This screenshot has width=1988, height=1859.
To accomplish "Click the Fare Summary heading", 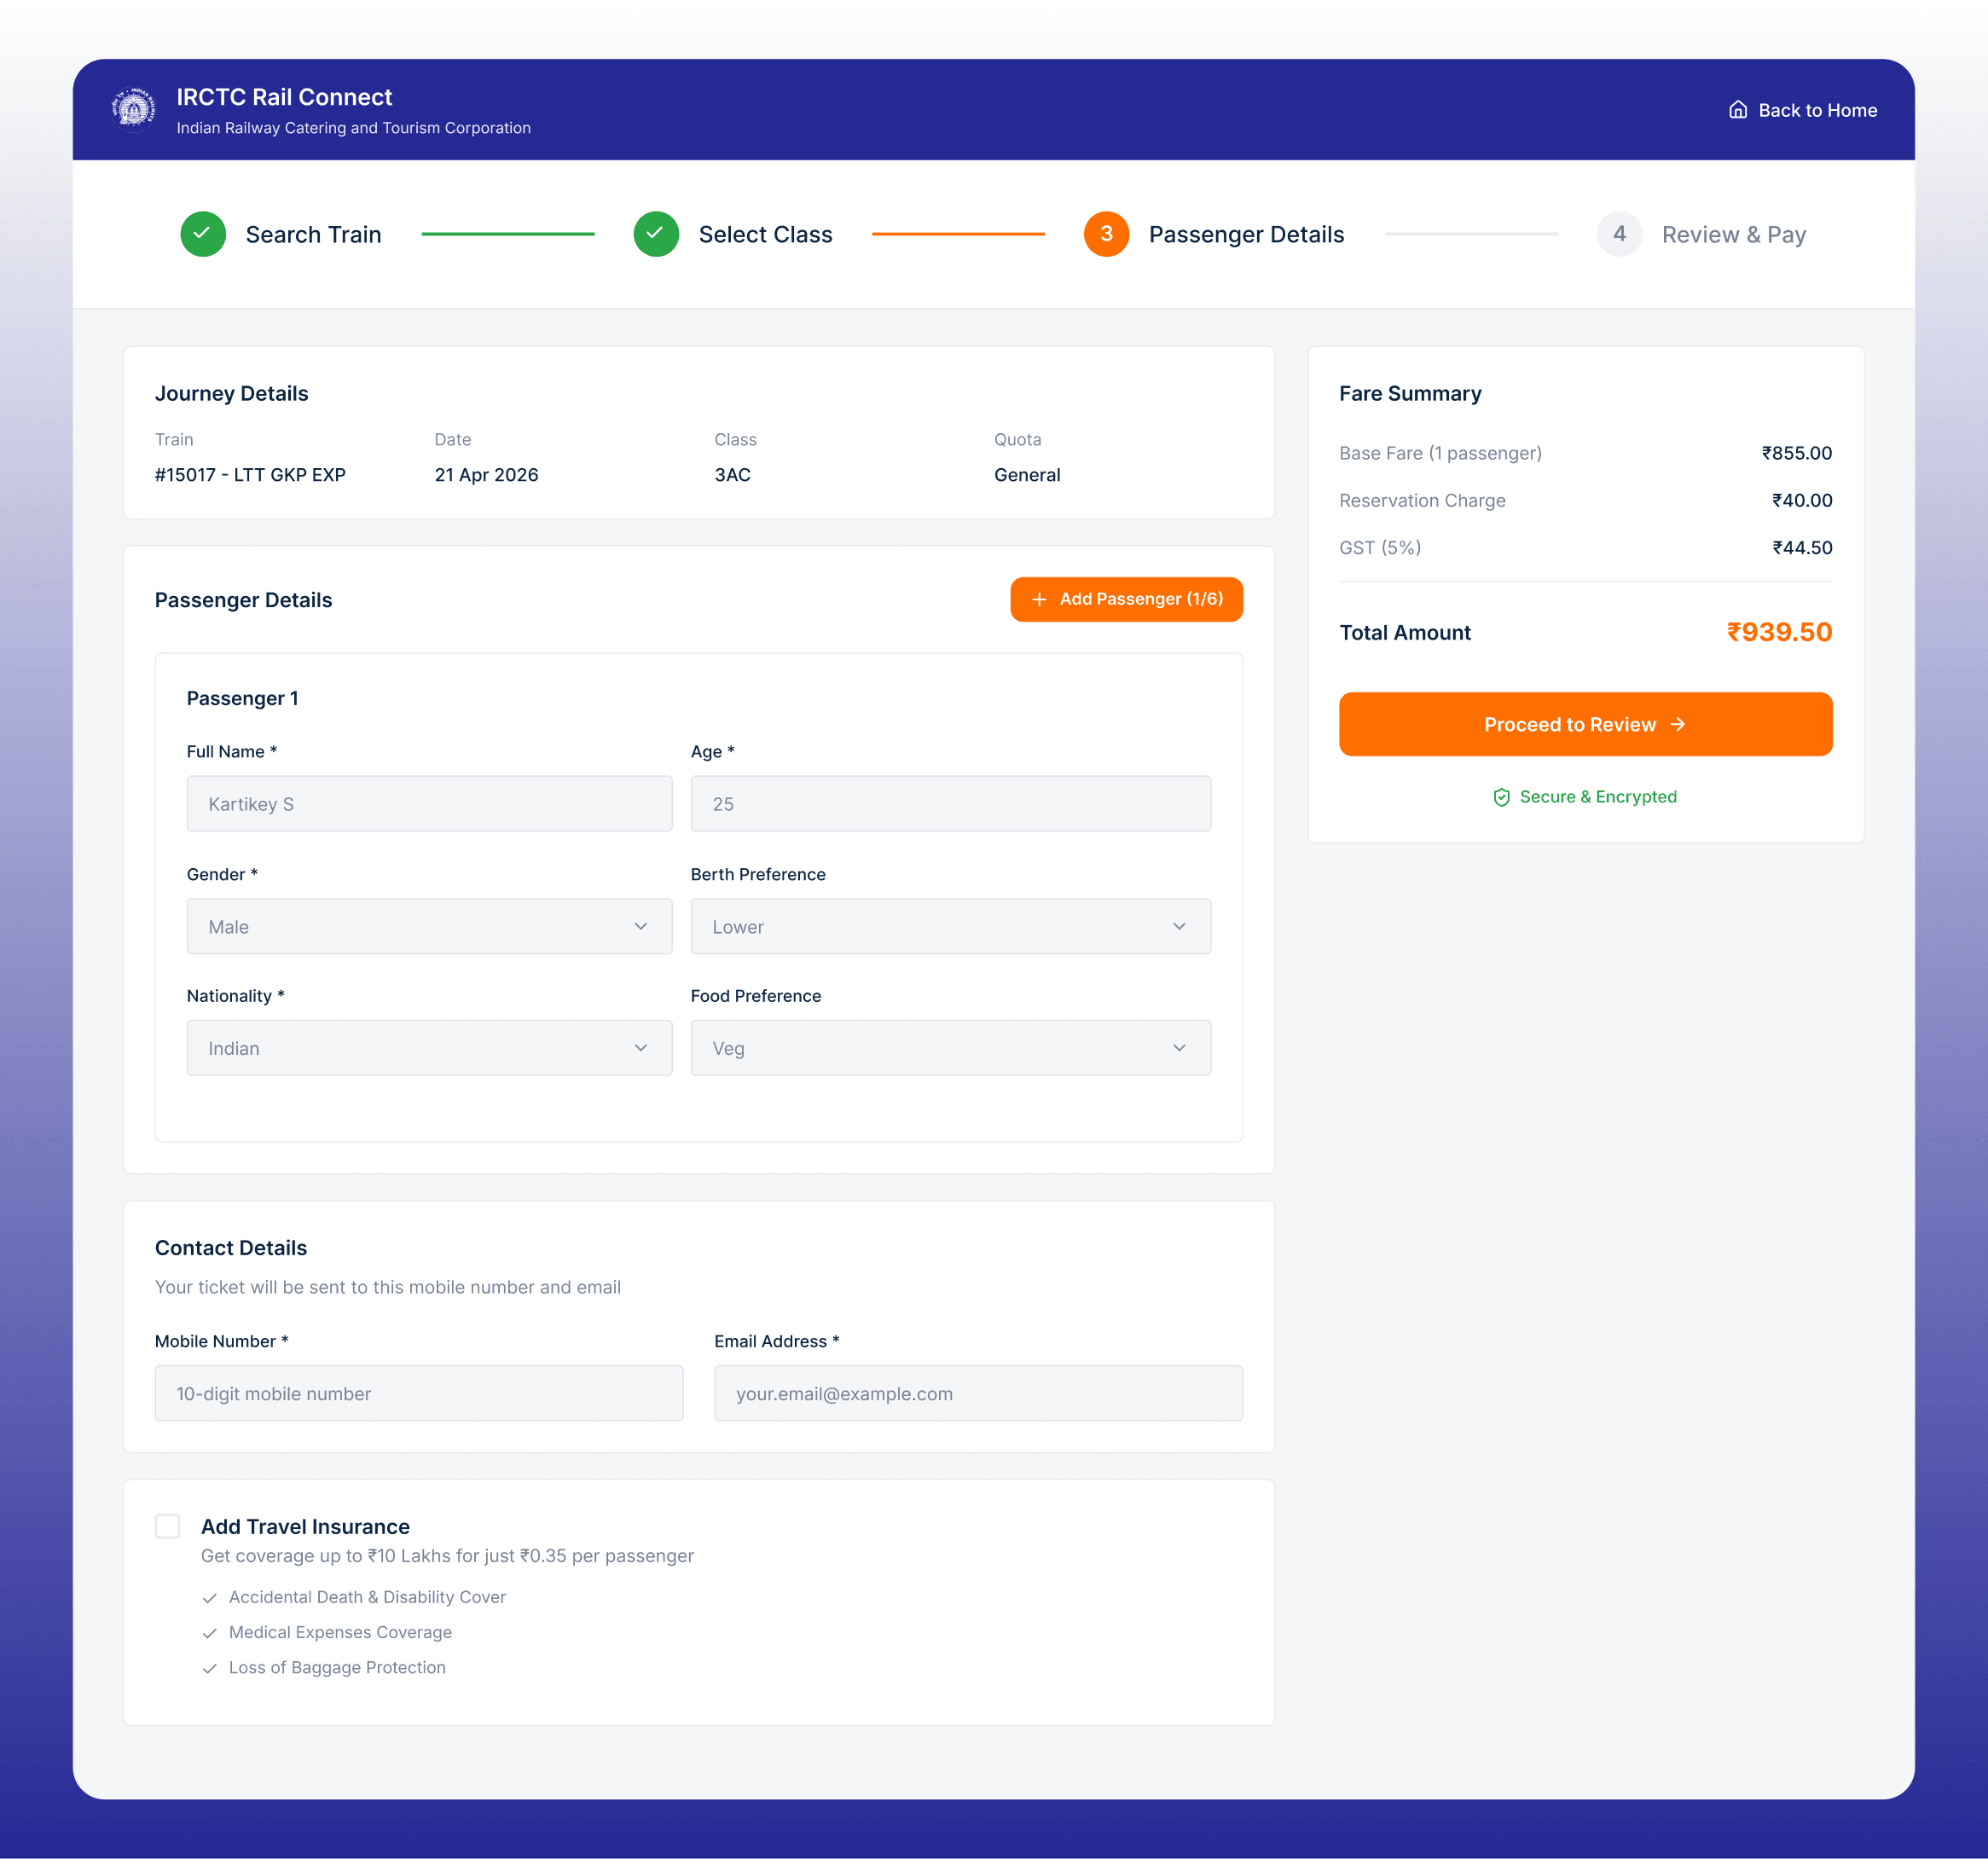I will coord(1410,393).
